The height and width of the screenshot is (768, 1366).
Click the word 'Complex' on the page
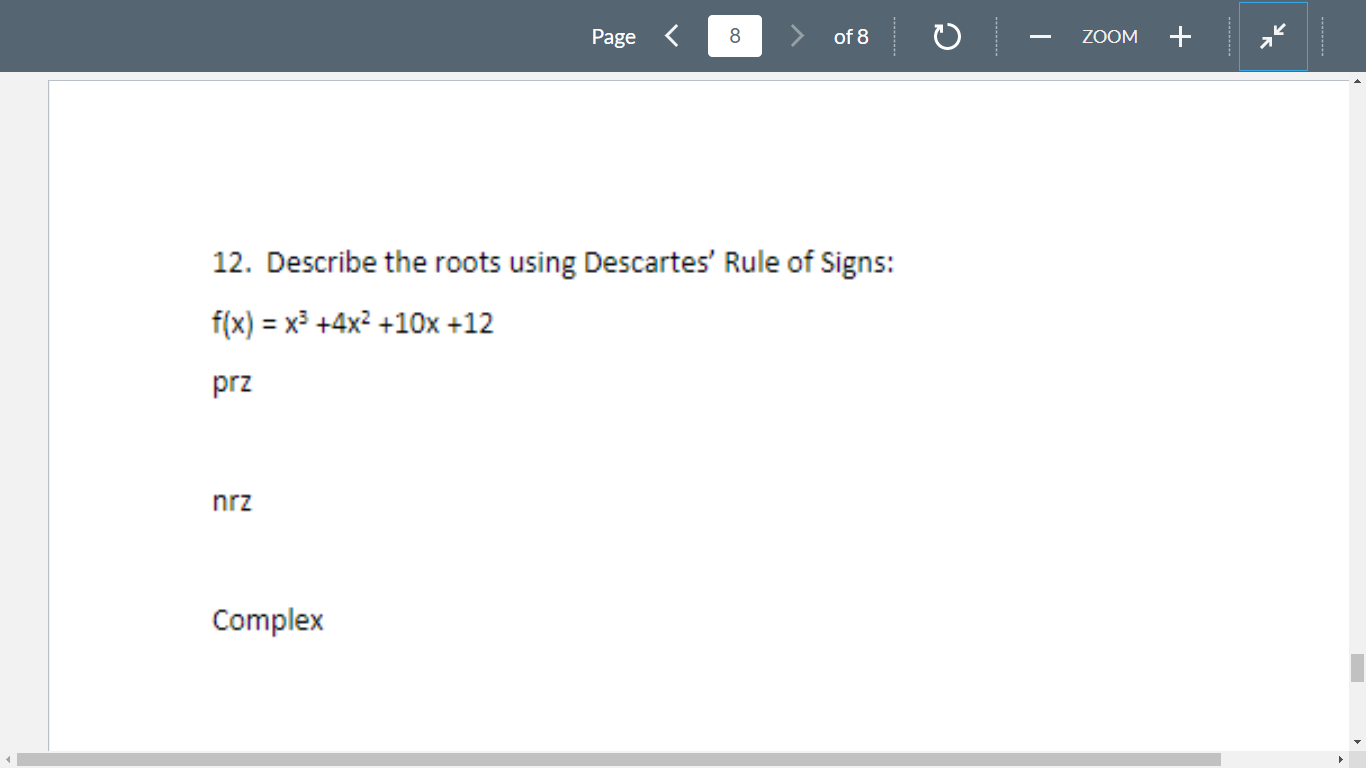pyautogui.click(x=267, y=620)
